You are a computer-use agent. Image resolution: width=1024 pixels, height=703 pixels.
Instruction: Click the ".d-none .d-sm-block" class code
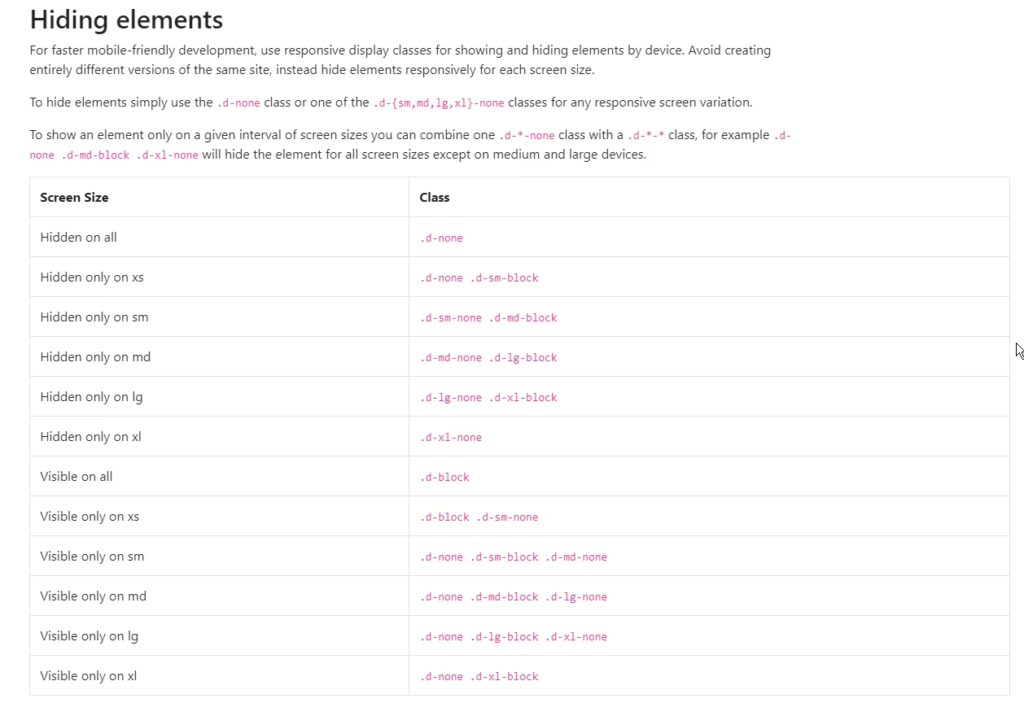coord(478,278)
